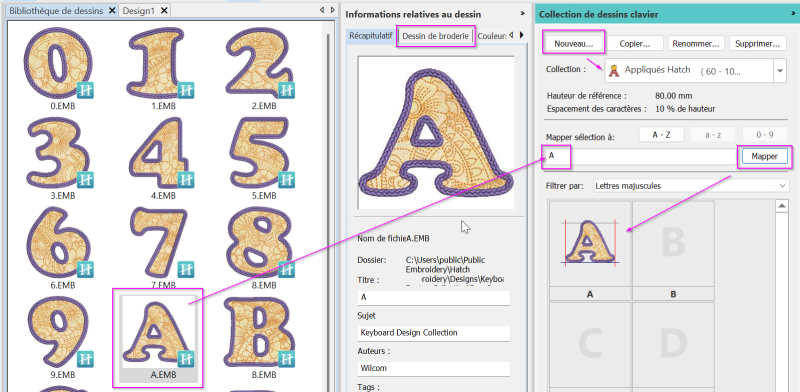Click the Nouveau... button

click(x=574, y=44)
